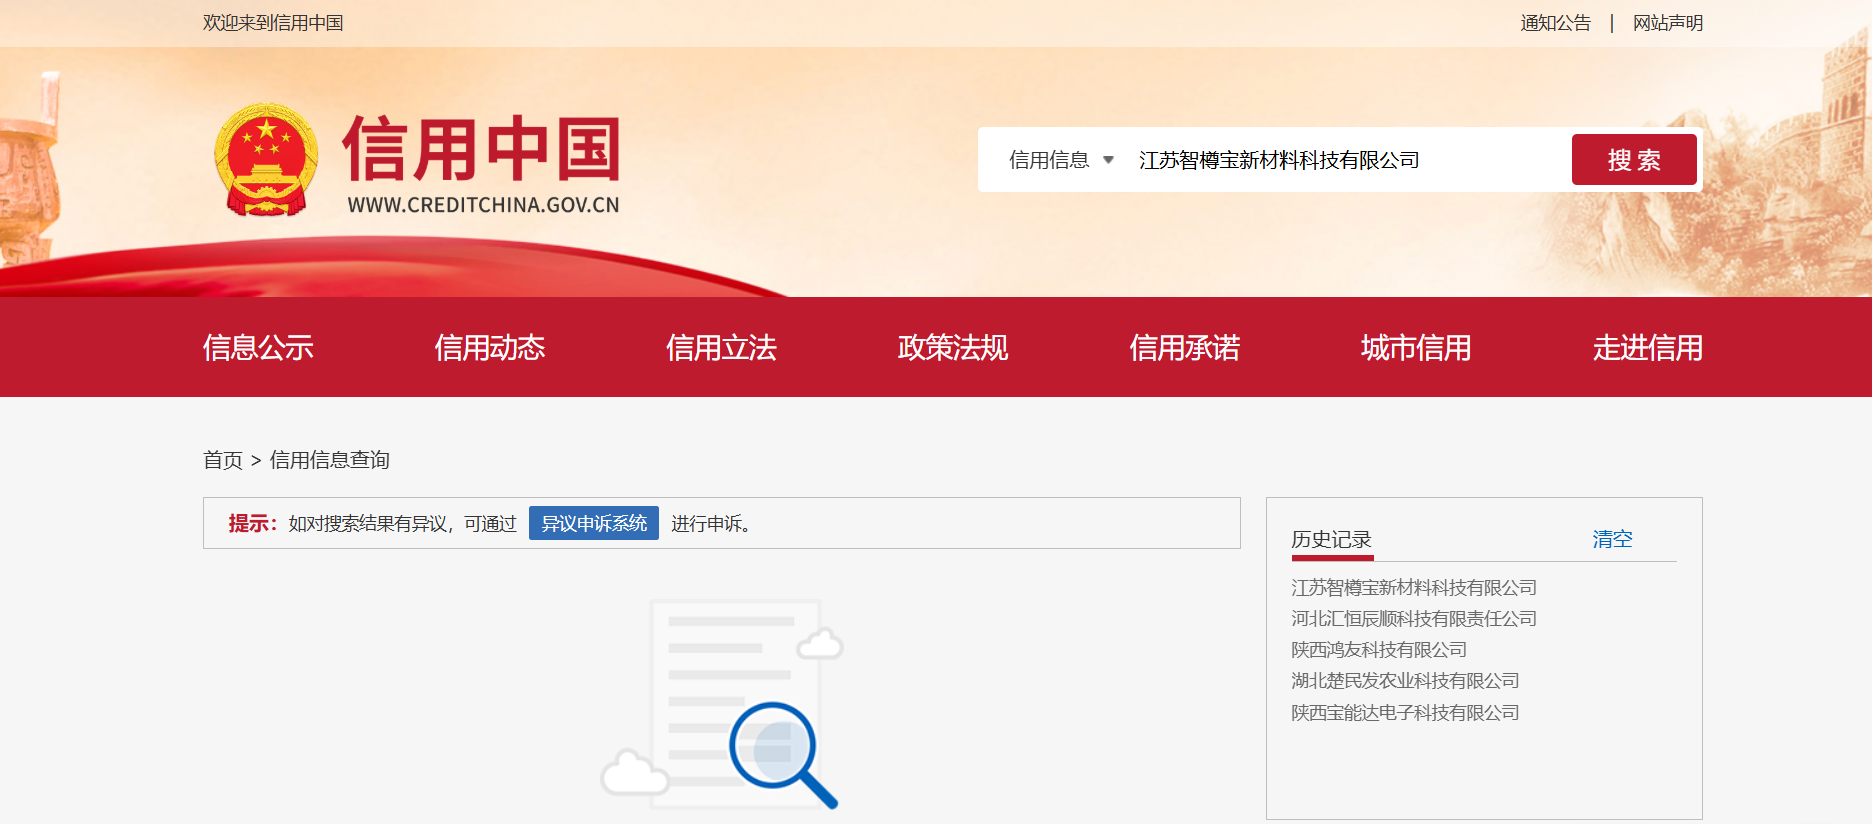Go to 政策法规 menu
1872x824 pixels.
coord(953,347)
